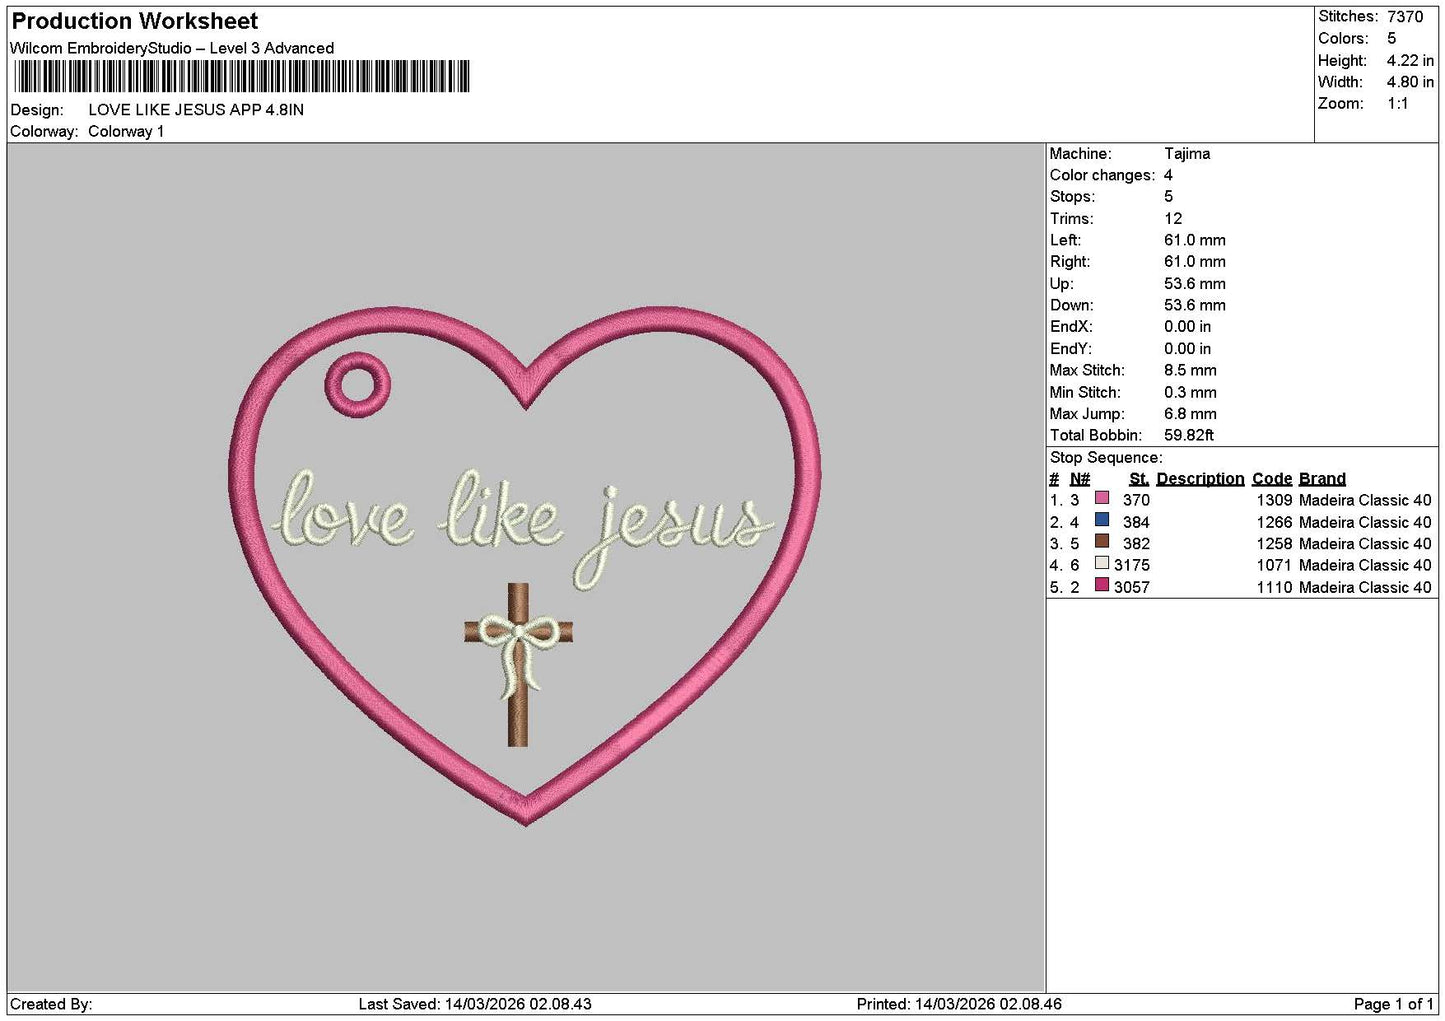Click the Max Jump value 6.8 mm
The width and height of the screenshot is (1445, 1021).
click(x=1190, y=414)
